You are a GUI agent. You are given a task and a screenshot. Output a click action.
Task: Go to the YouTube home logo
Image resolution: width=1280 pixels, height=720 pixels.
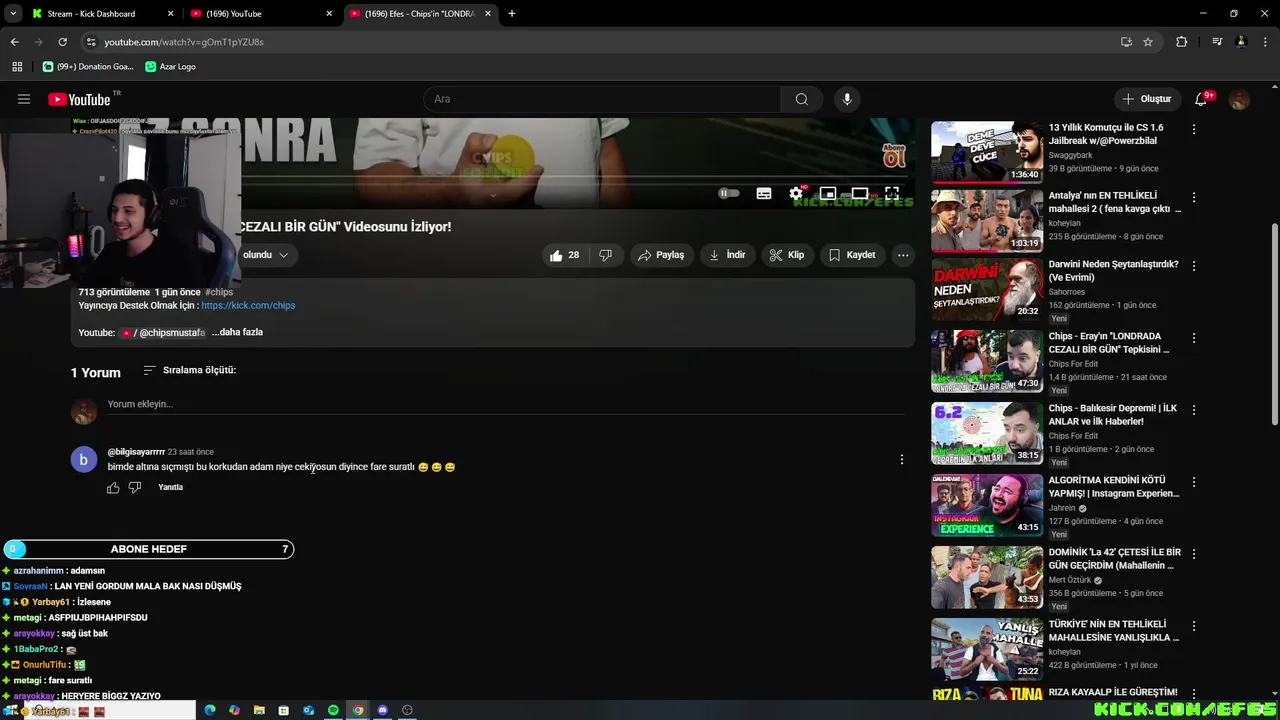click(79, 99)
